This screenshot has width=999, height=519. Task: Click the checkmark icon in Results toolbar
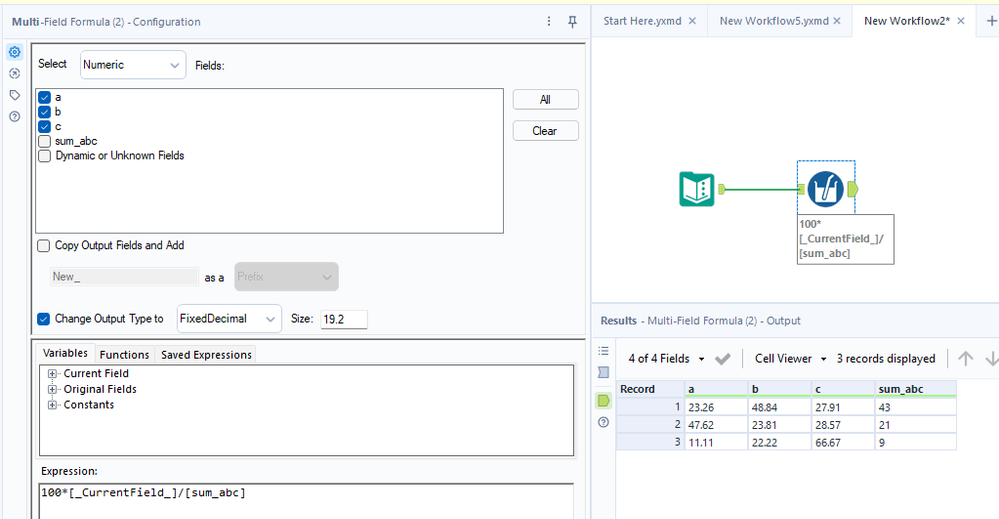coord(722,359)
